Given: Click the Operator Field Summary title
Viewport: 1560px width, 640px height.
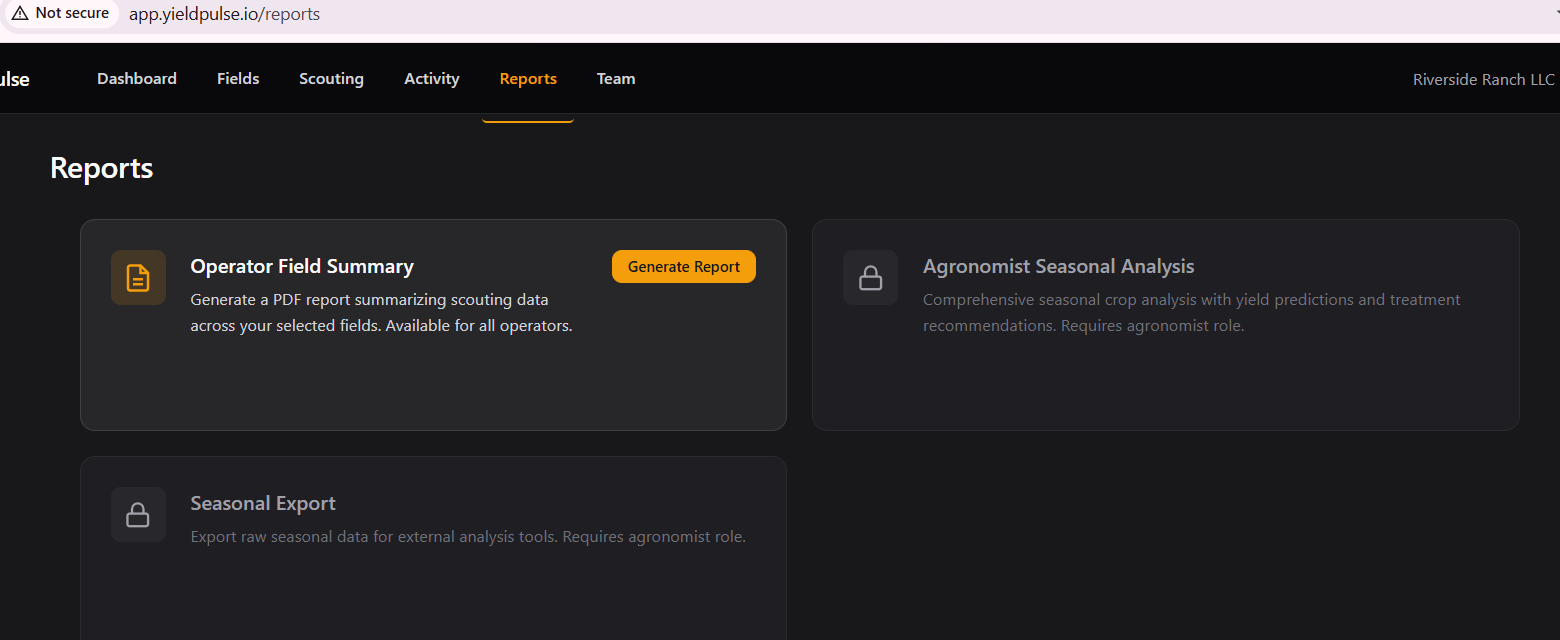Looking at the screenshot, I should tap(302, 267).
